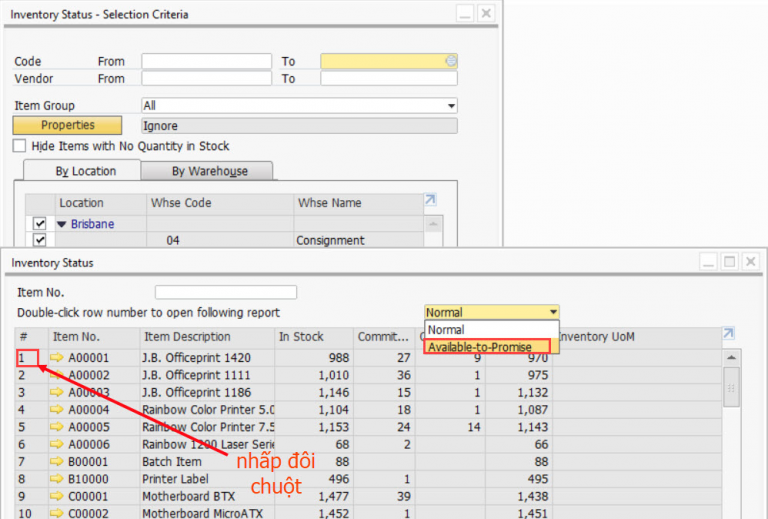Select row number 5 in inventory table

31,427
